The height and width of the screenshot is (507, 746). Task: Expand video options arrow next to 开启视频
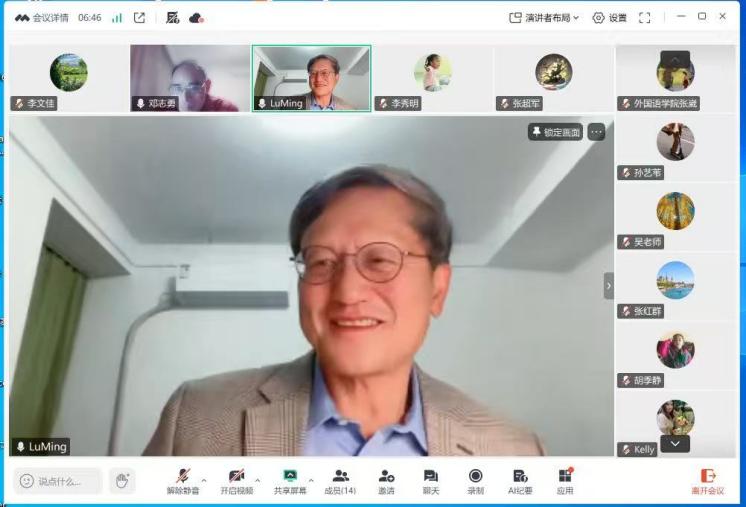(x=258, y=480)
